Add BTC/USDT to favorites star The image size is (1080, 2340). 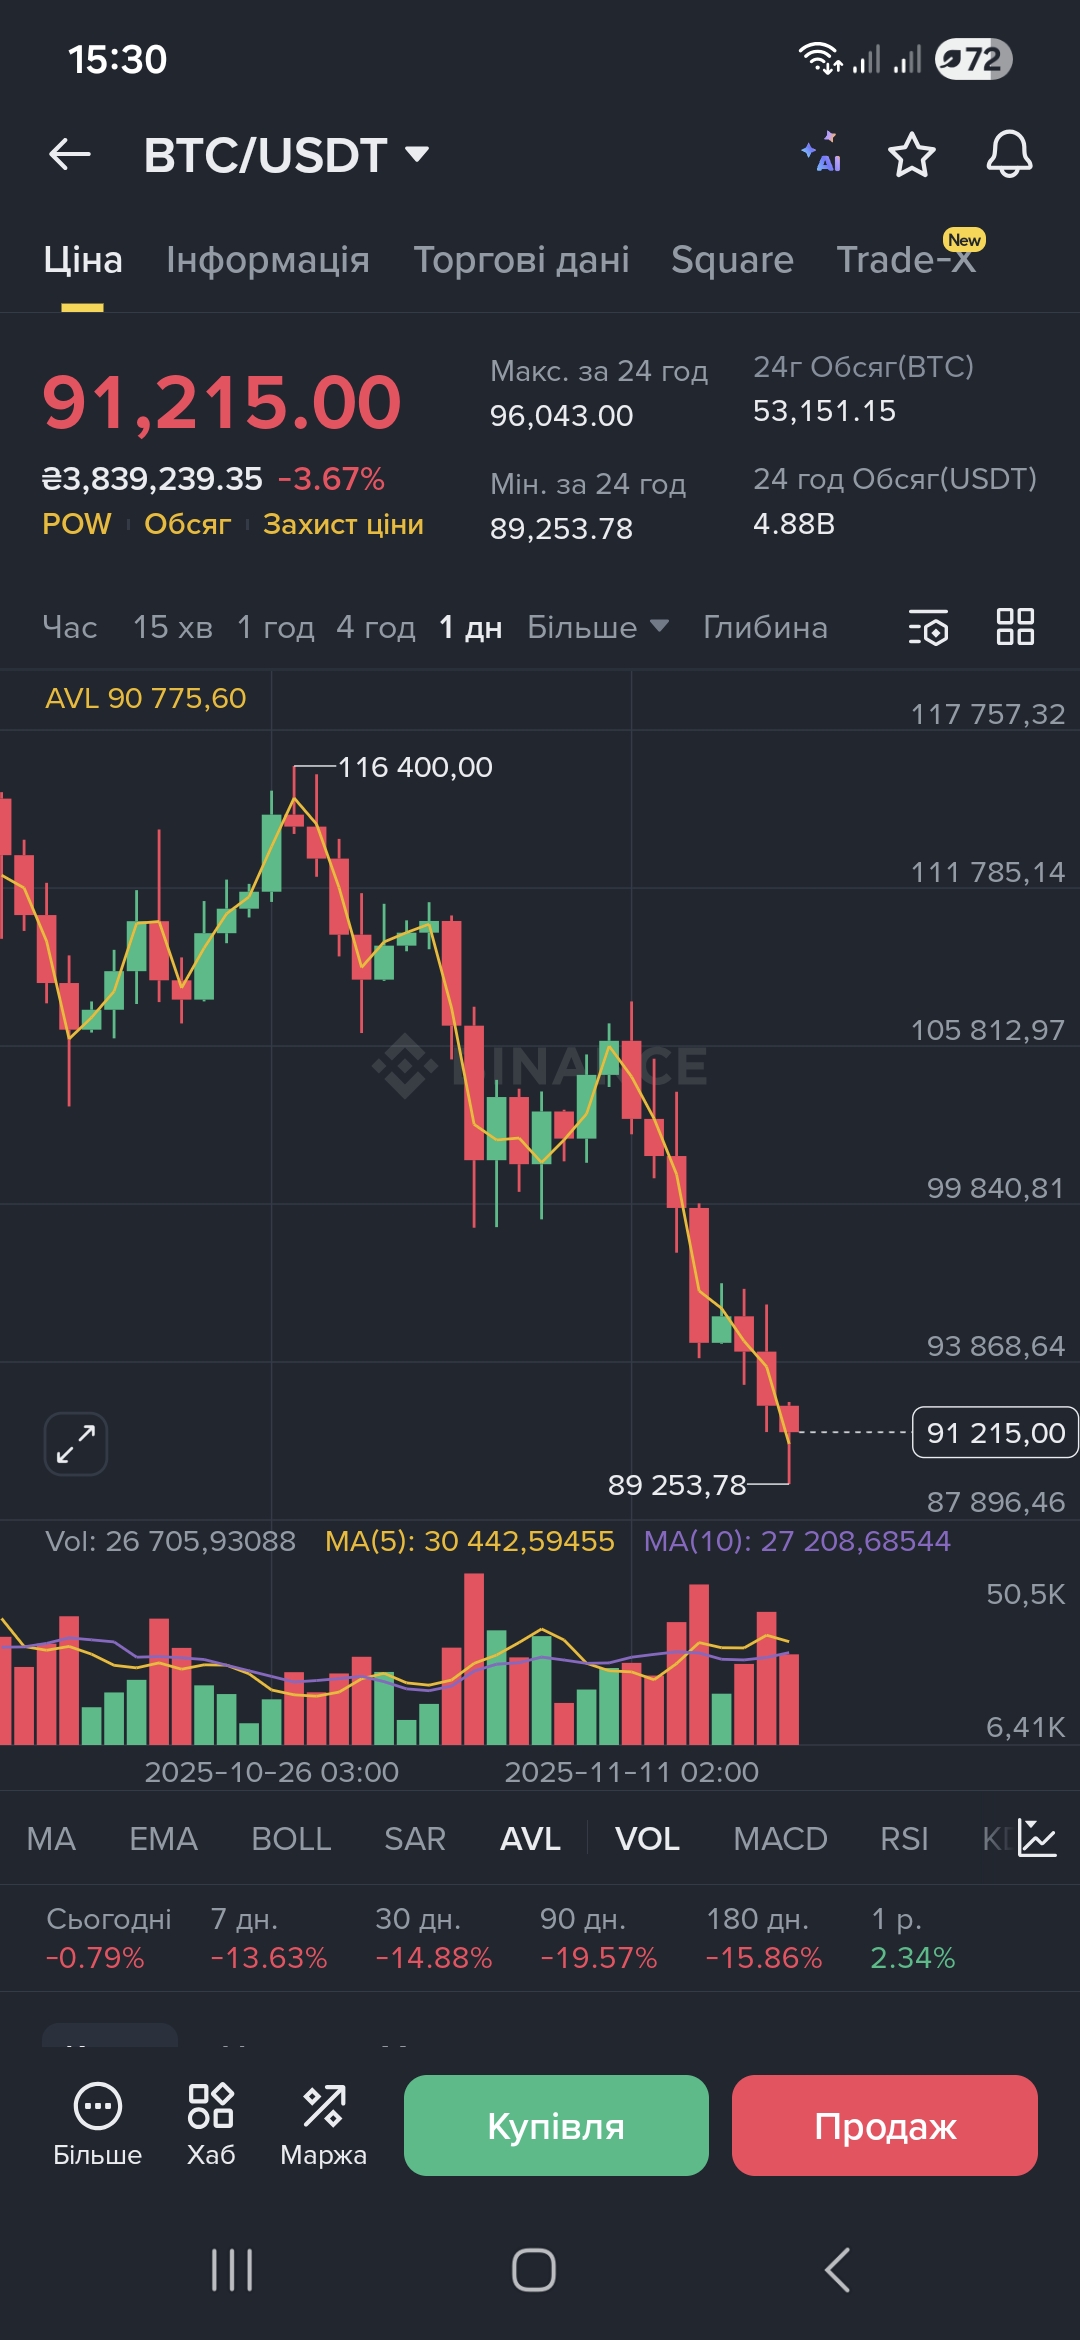pos(911,155)
